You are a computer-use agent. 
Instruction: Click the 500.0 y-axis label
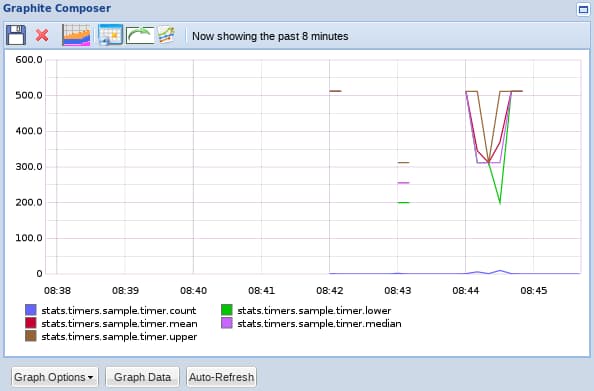tap(29, 95)
